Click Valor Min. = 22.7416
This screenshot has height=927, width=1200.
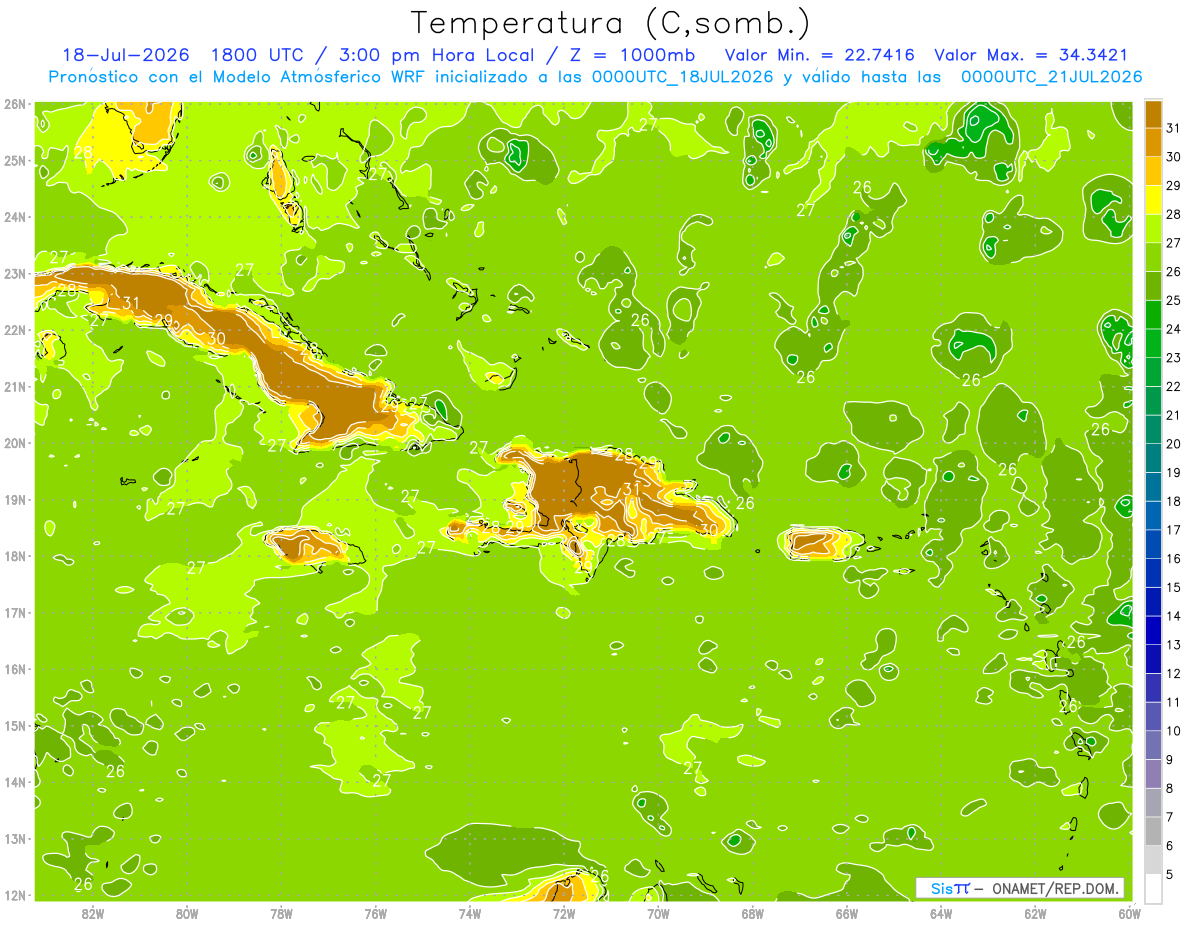[819, 55]
